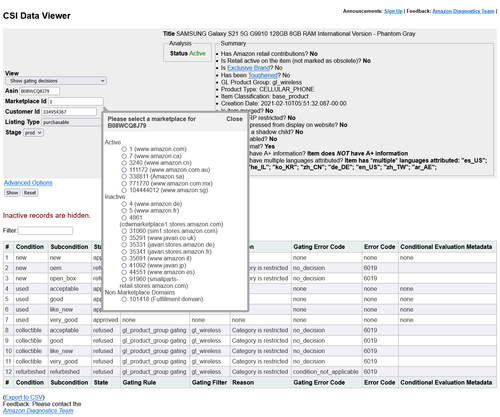Select 101418 (Fulfillment domain) radio
This screenshot has width=500, height=417.
(124, 299)
